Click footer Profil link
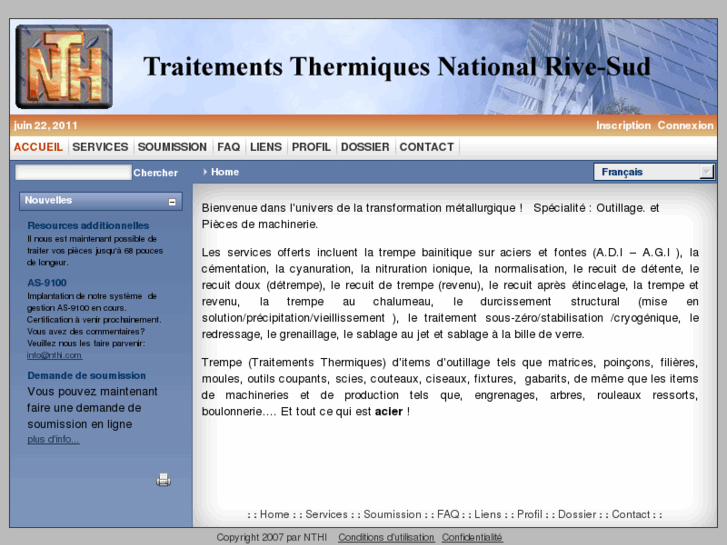727x545 pixels. 529,514
